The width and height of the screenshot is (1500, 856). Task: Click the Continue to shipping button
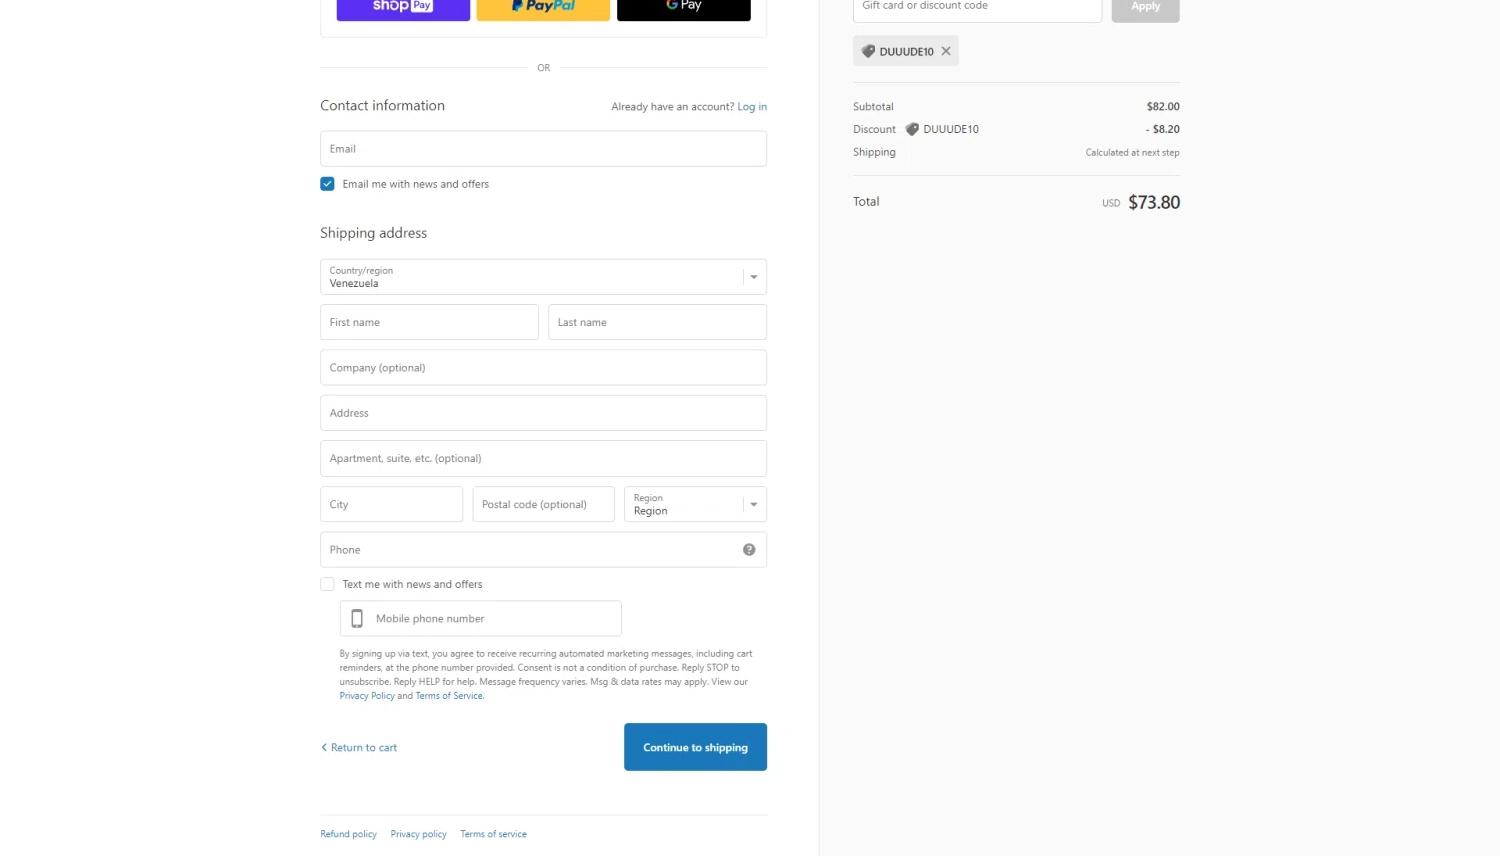click(x=695, y=747)
